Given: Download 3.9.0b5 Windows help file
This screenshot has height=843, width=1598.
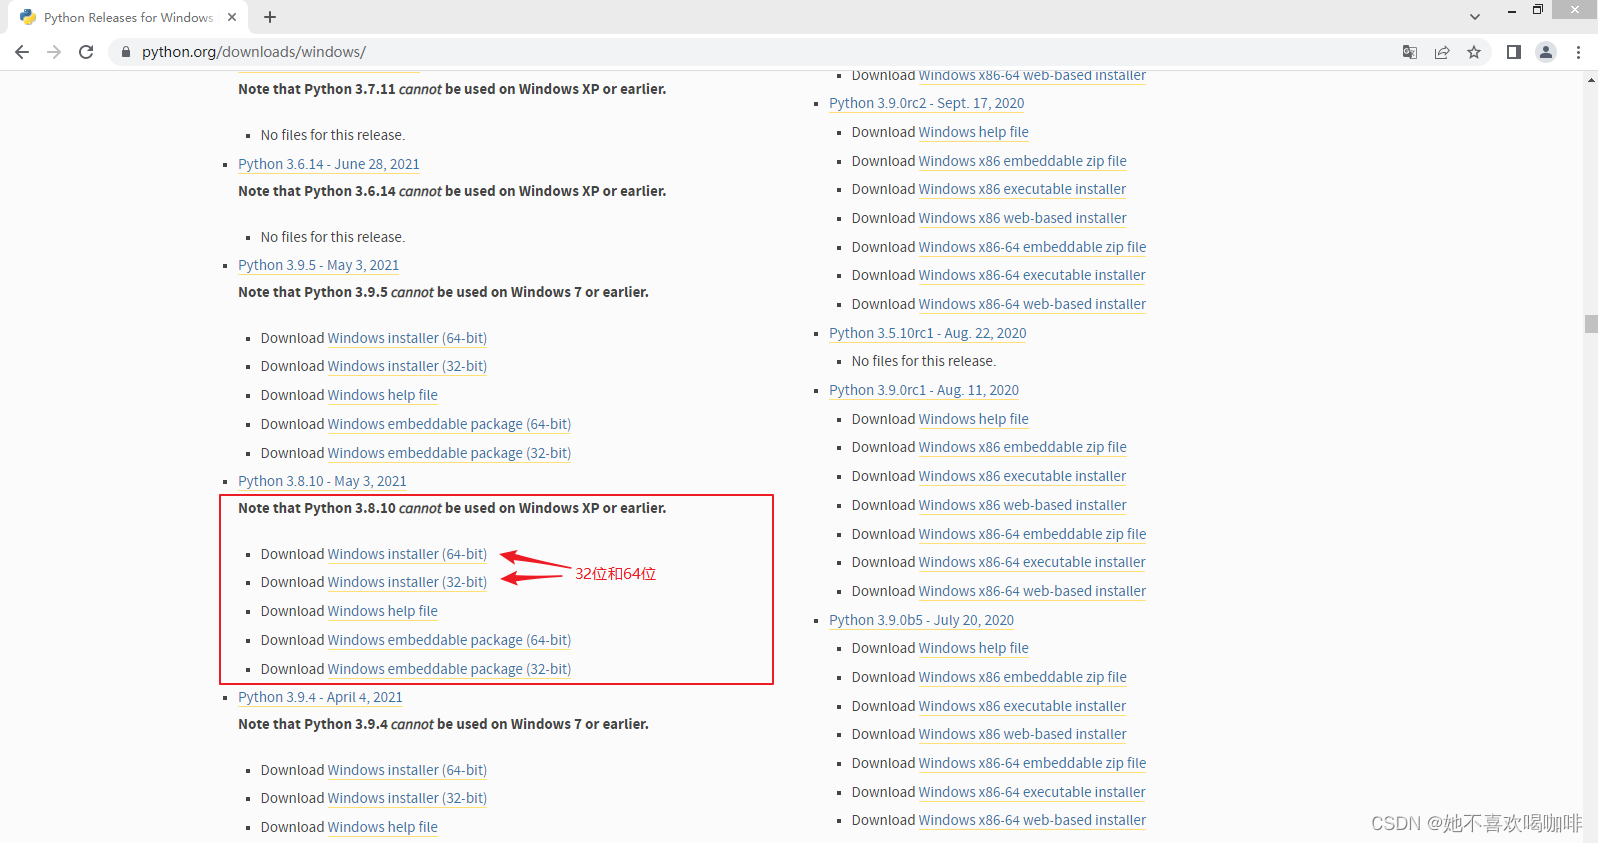Looking at the screenshot, I should (974, 648).
